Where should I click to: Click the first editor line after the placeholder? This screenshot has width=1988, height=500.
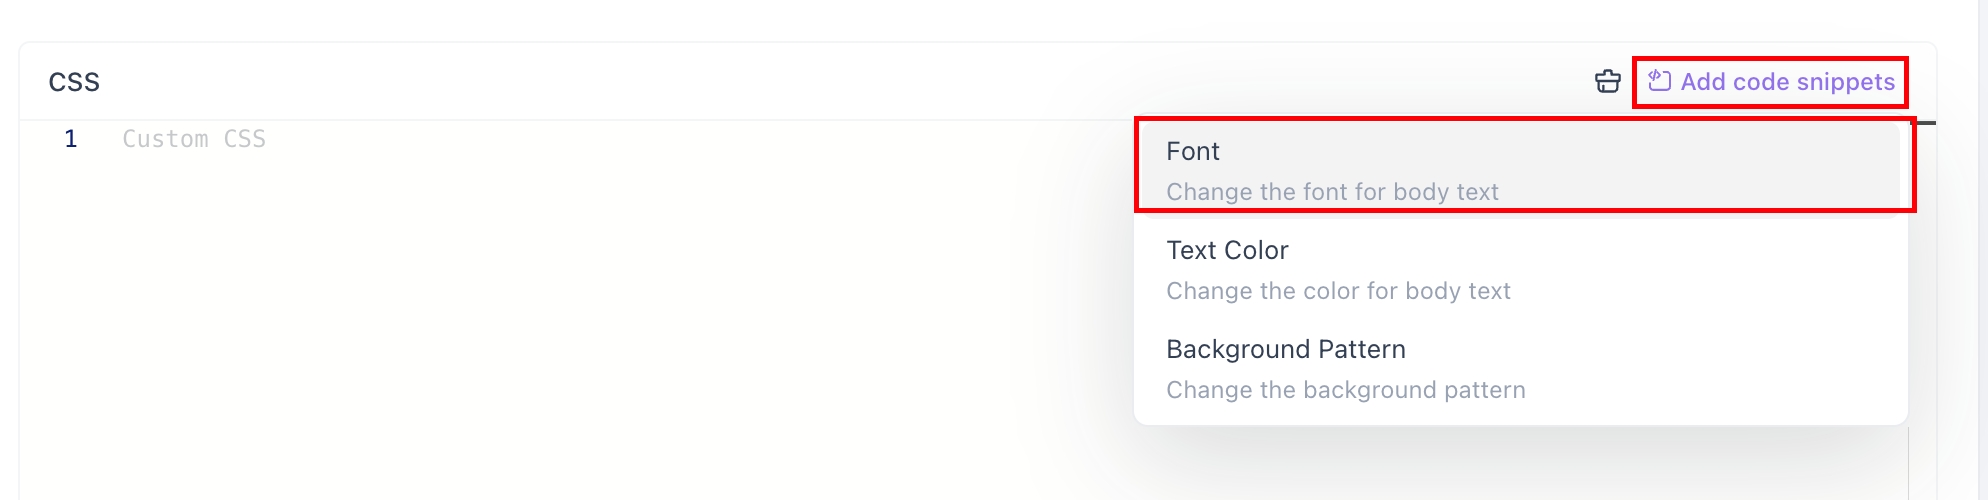(x=600, y=139)
